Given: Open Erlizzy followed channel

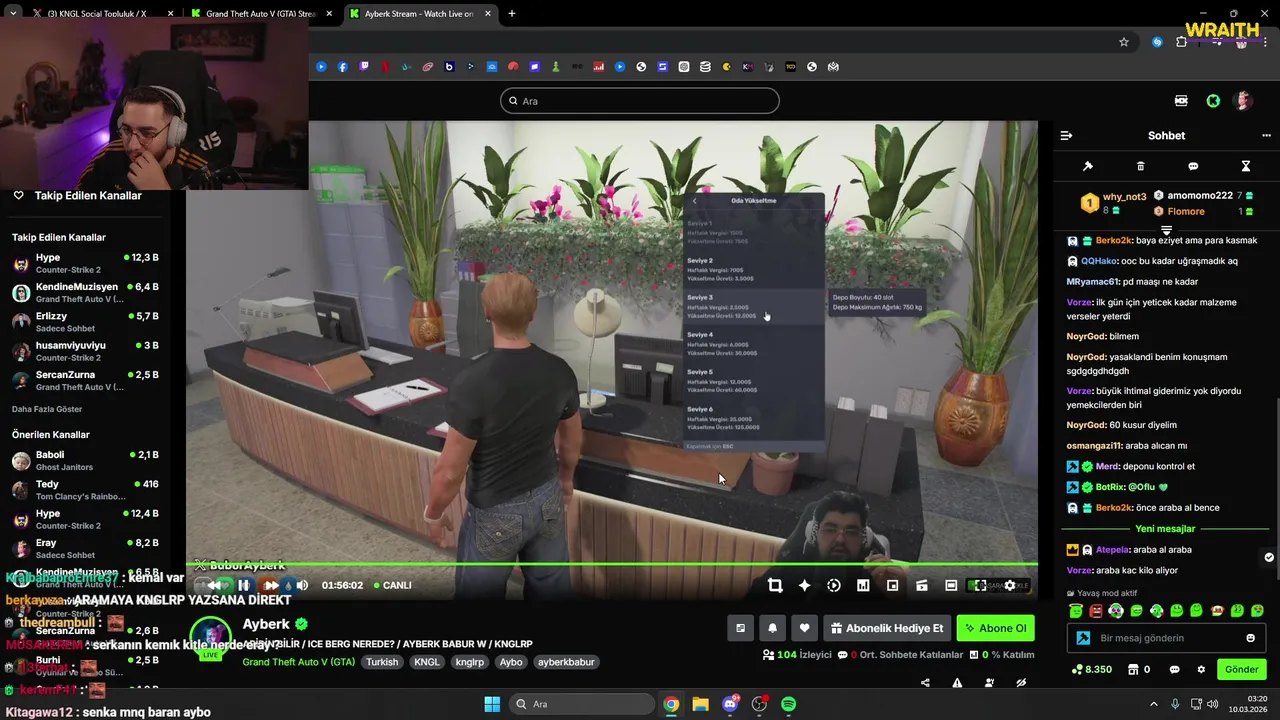Looking at the screenshot, I should pyautogui.click(x=85, y=322).
